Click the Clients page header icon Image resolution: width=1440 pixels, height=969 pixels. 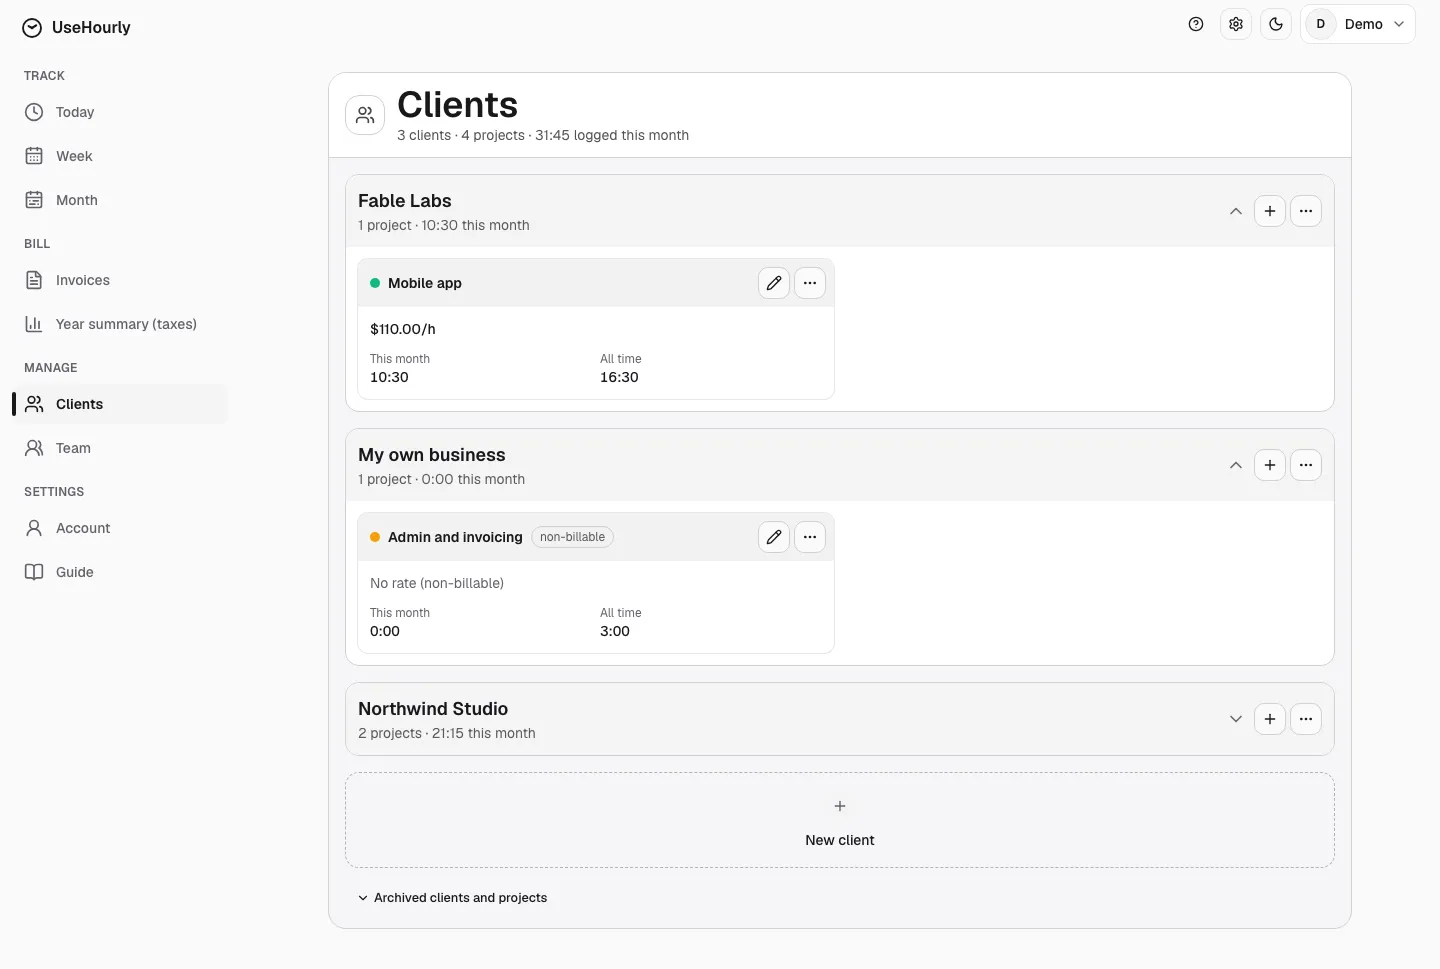[x=365, y=115]
